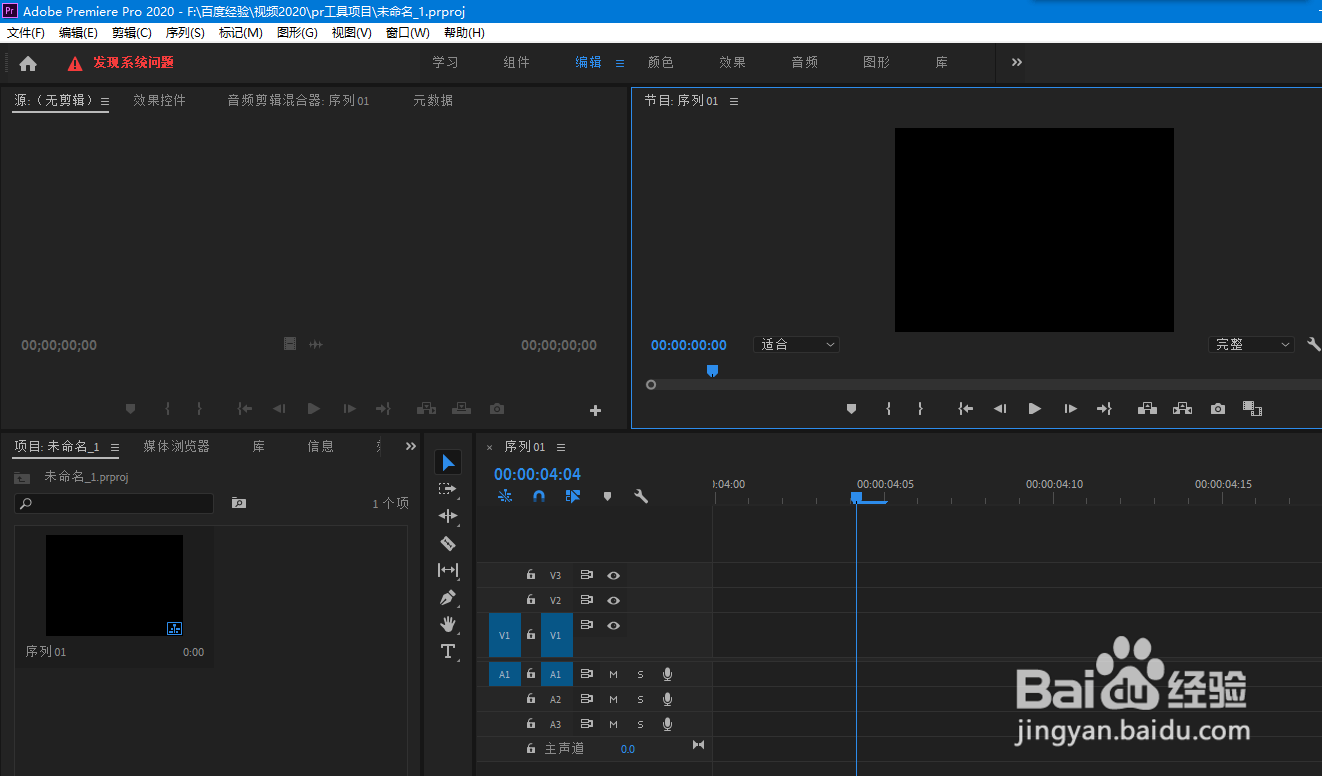This screenshot has width=1322, height=776.
Task: Open the playback resolution 完整 dropdown
Action: point(1251,344)
